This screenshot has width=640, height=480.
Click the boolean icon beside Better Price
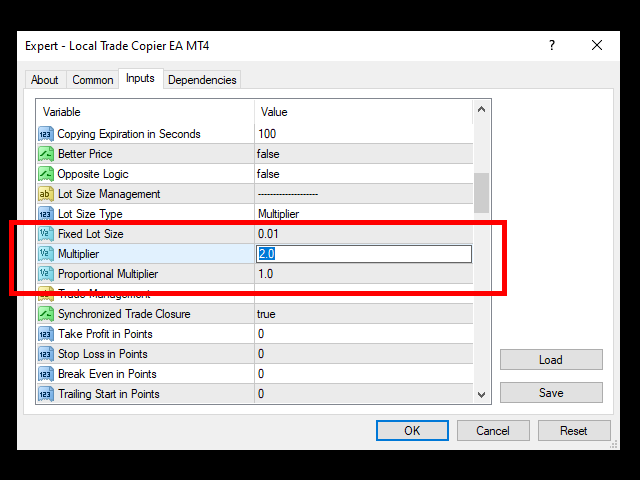pyautogui.click(x=46, y=154)
